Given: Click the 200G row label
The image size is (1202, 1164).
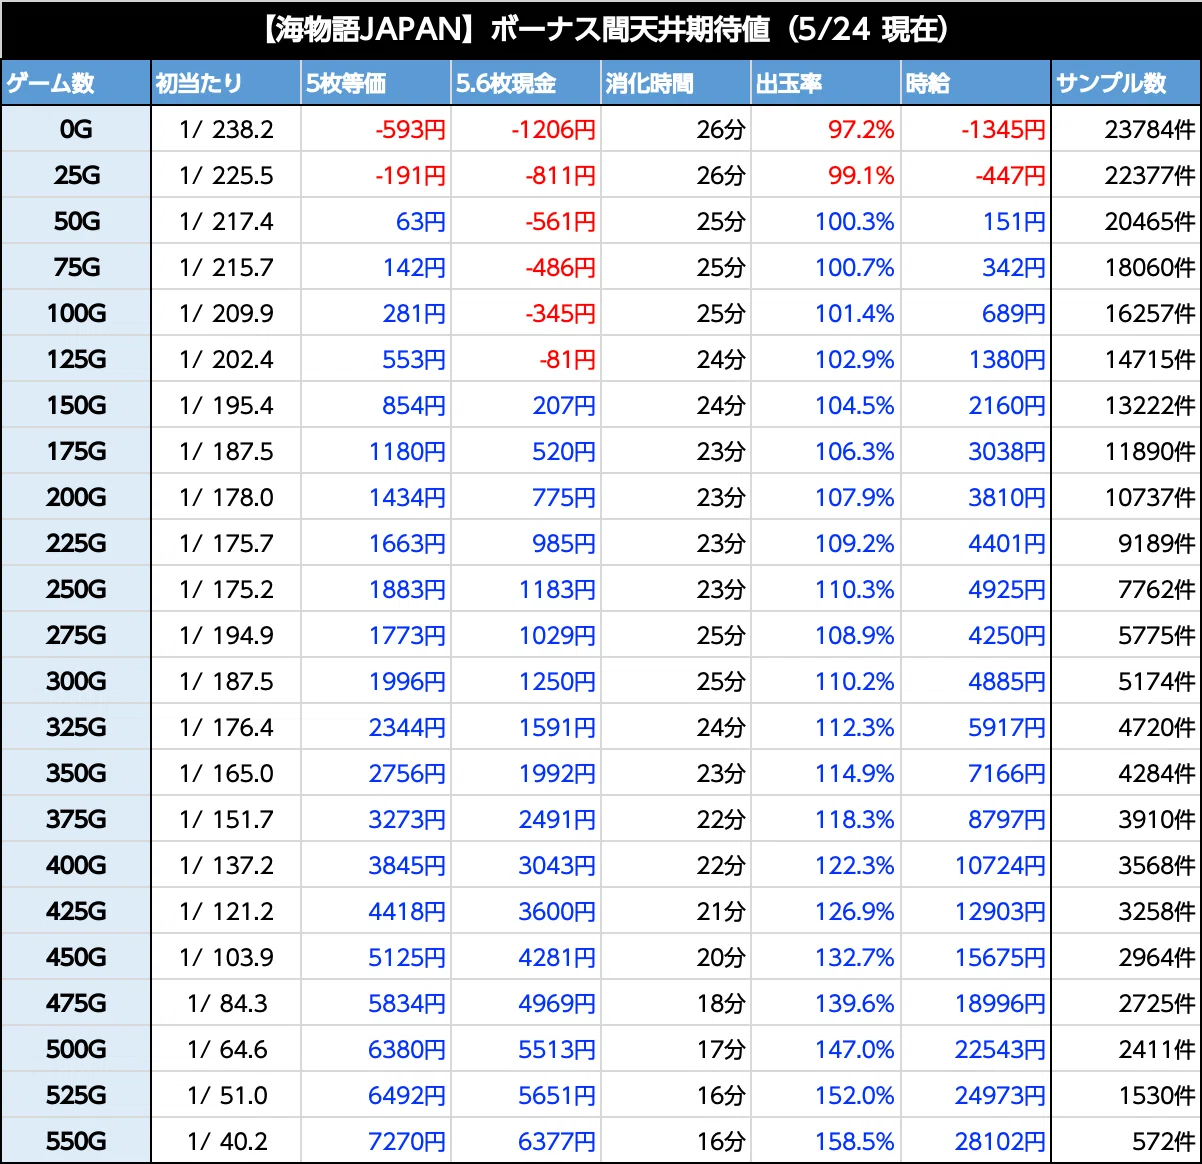Looking at the screenshot, I should pyautogui.click(x=76, y=497).
